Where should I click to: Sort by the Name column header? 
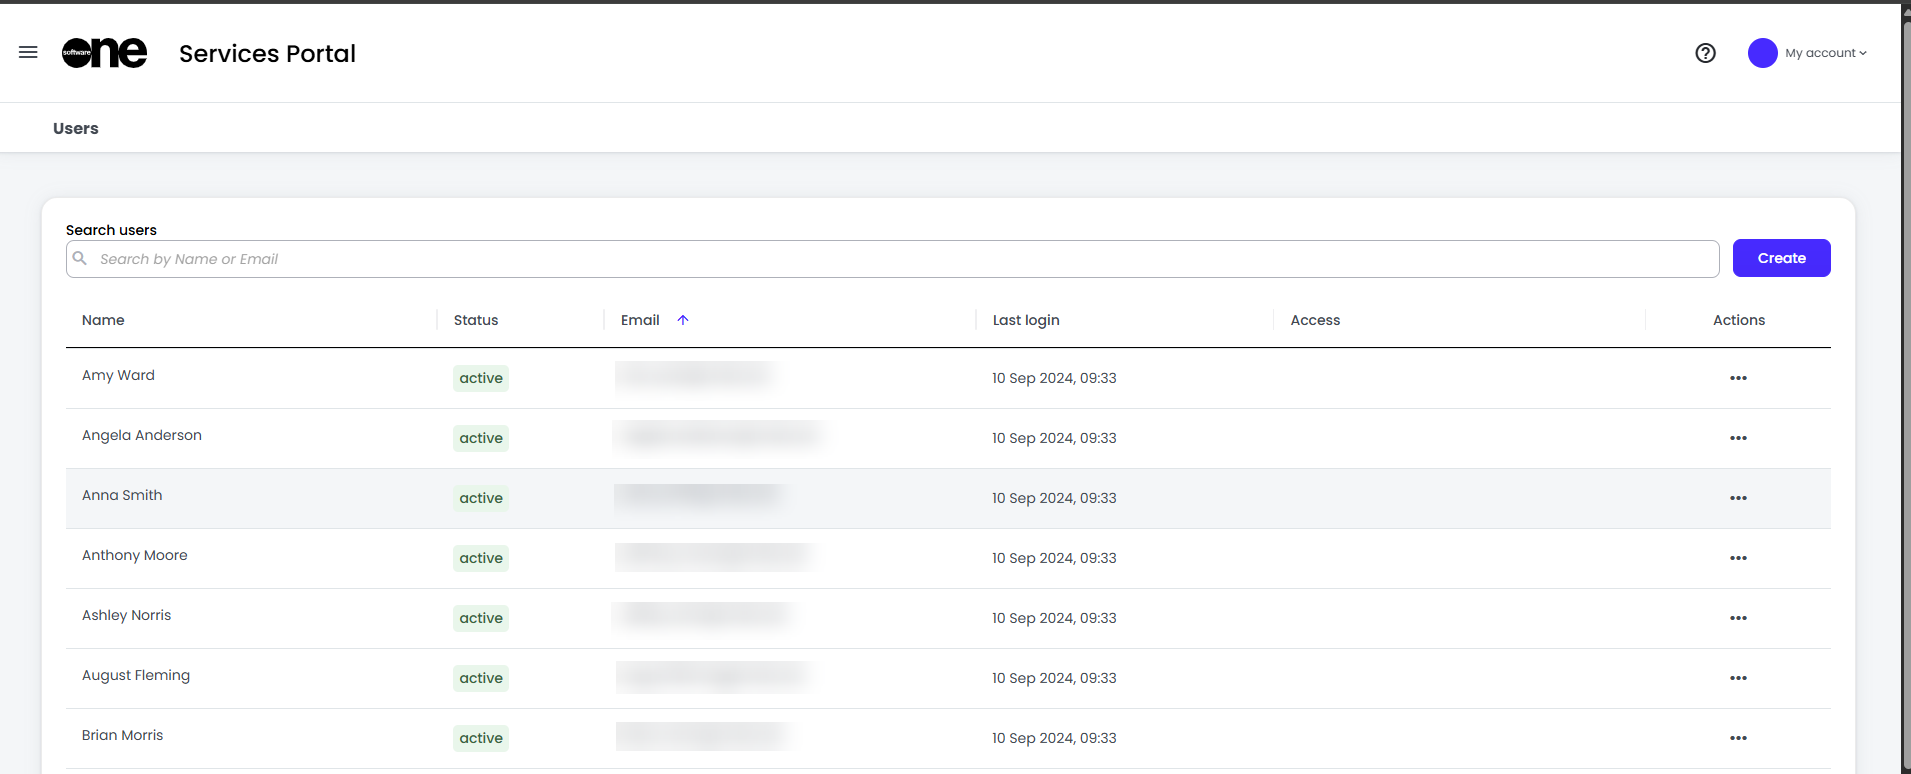click(x=103, y=320)
